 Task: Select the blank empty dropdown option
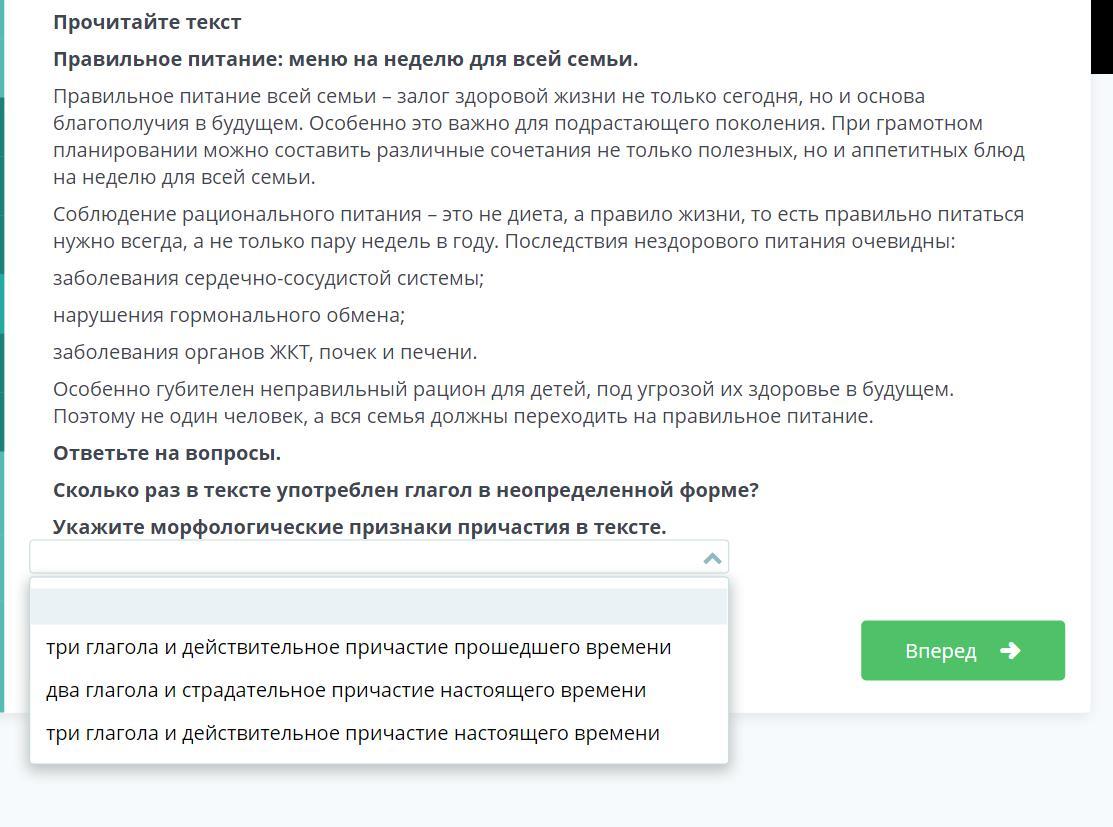(x=378, y=606)
